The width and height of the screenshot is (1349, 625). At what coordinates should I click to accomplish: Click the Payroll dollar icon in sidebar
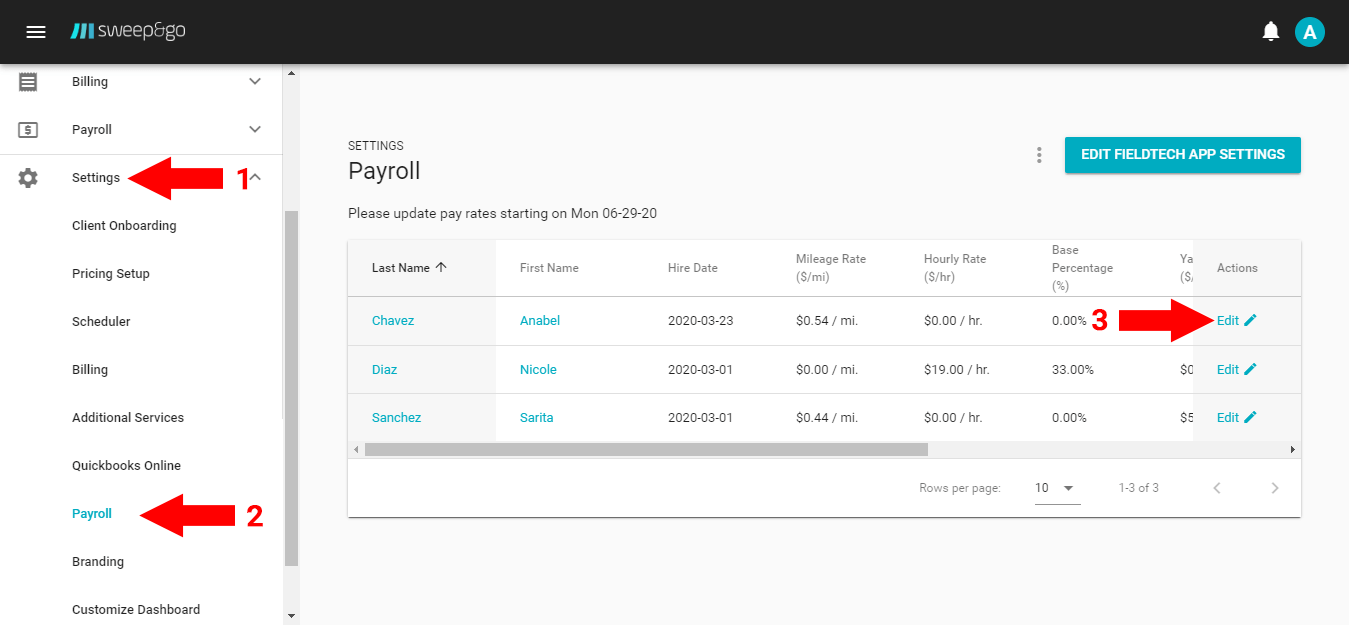28,130
